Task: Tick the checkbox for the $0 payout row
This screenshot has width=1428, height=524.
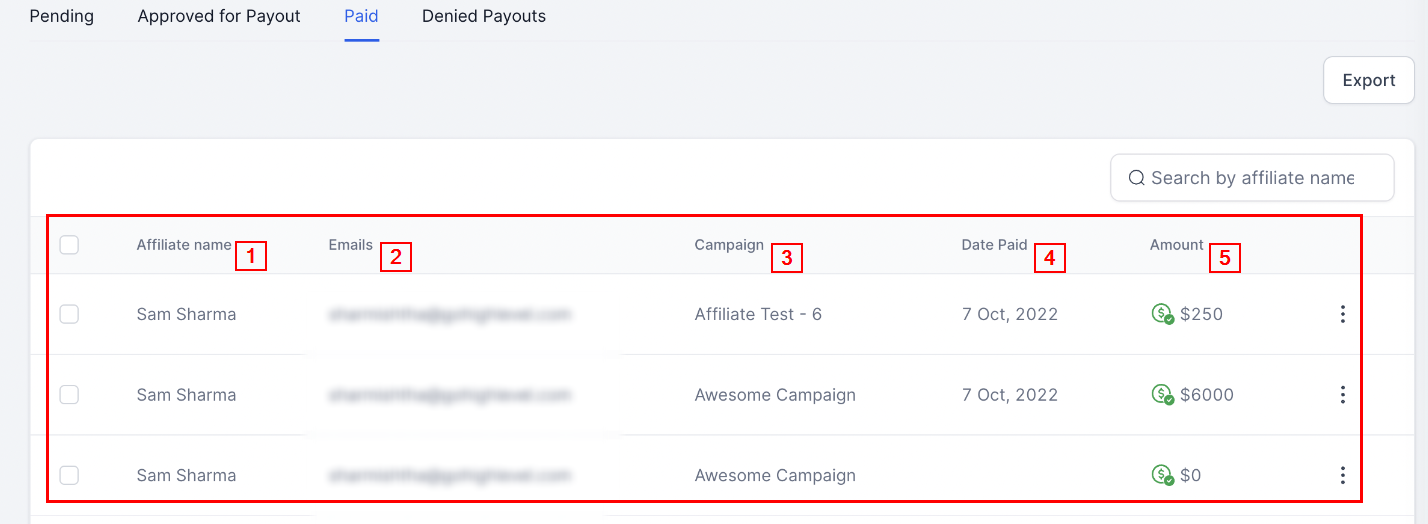Action: 69,475
